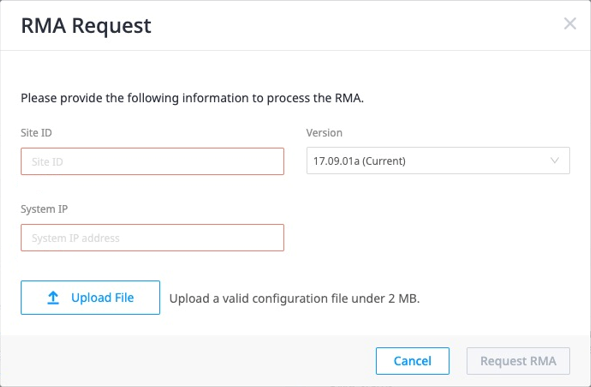Click the X icon at dialog header
This screenshot has width=591, height=387.
click(x=570, y=23)
